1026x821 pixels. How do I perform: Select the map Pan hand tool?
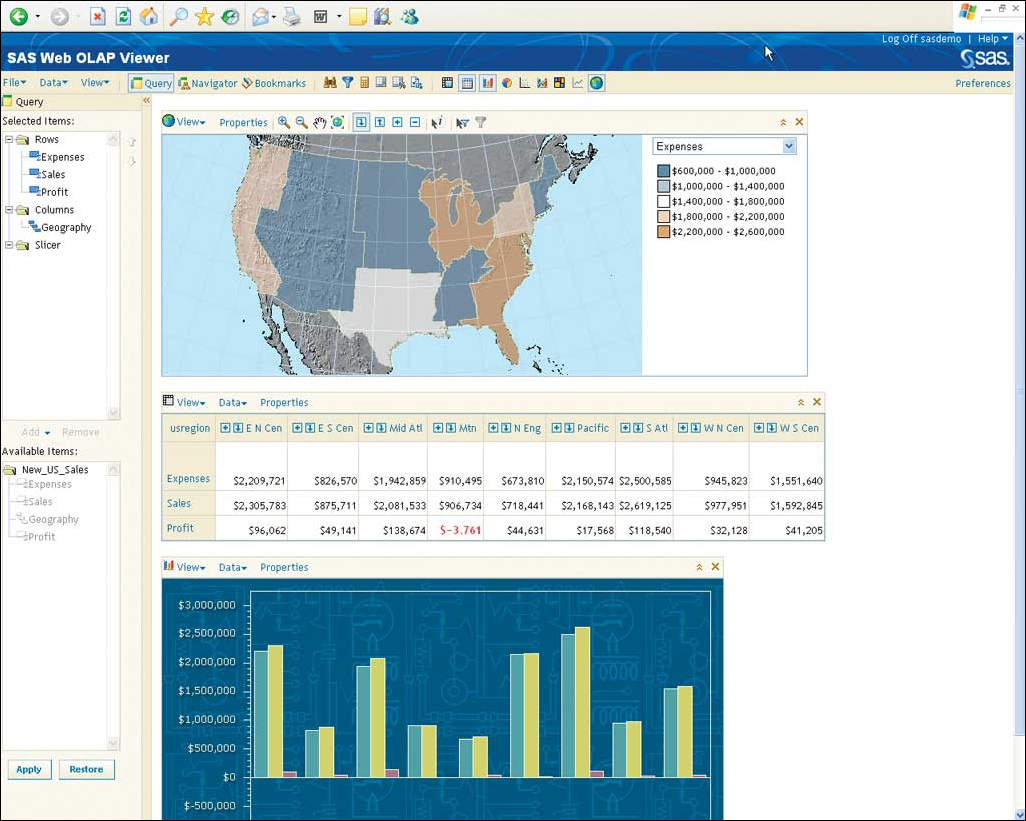(319, 122)
